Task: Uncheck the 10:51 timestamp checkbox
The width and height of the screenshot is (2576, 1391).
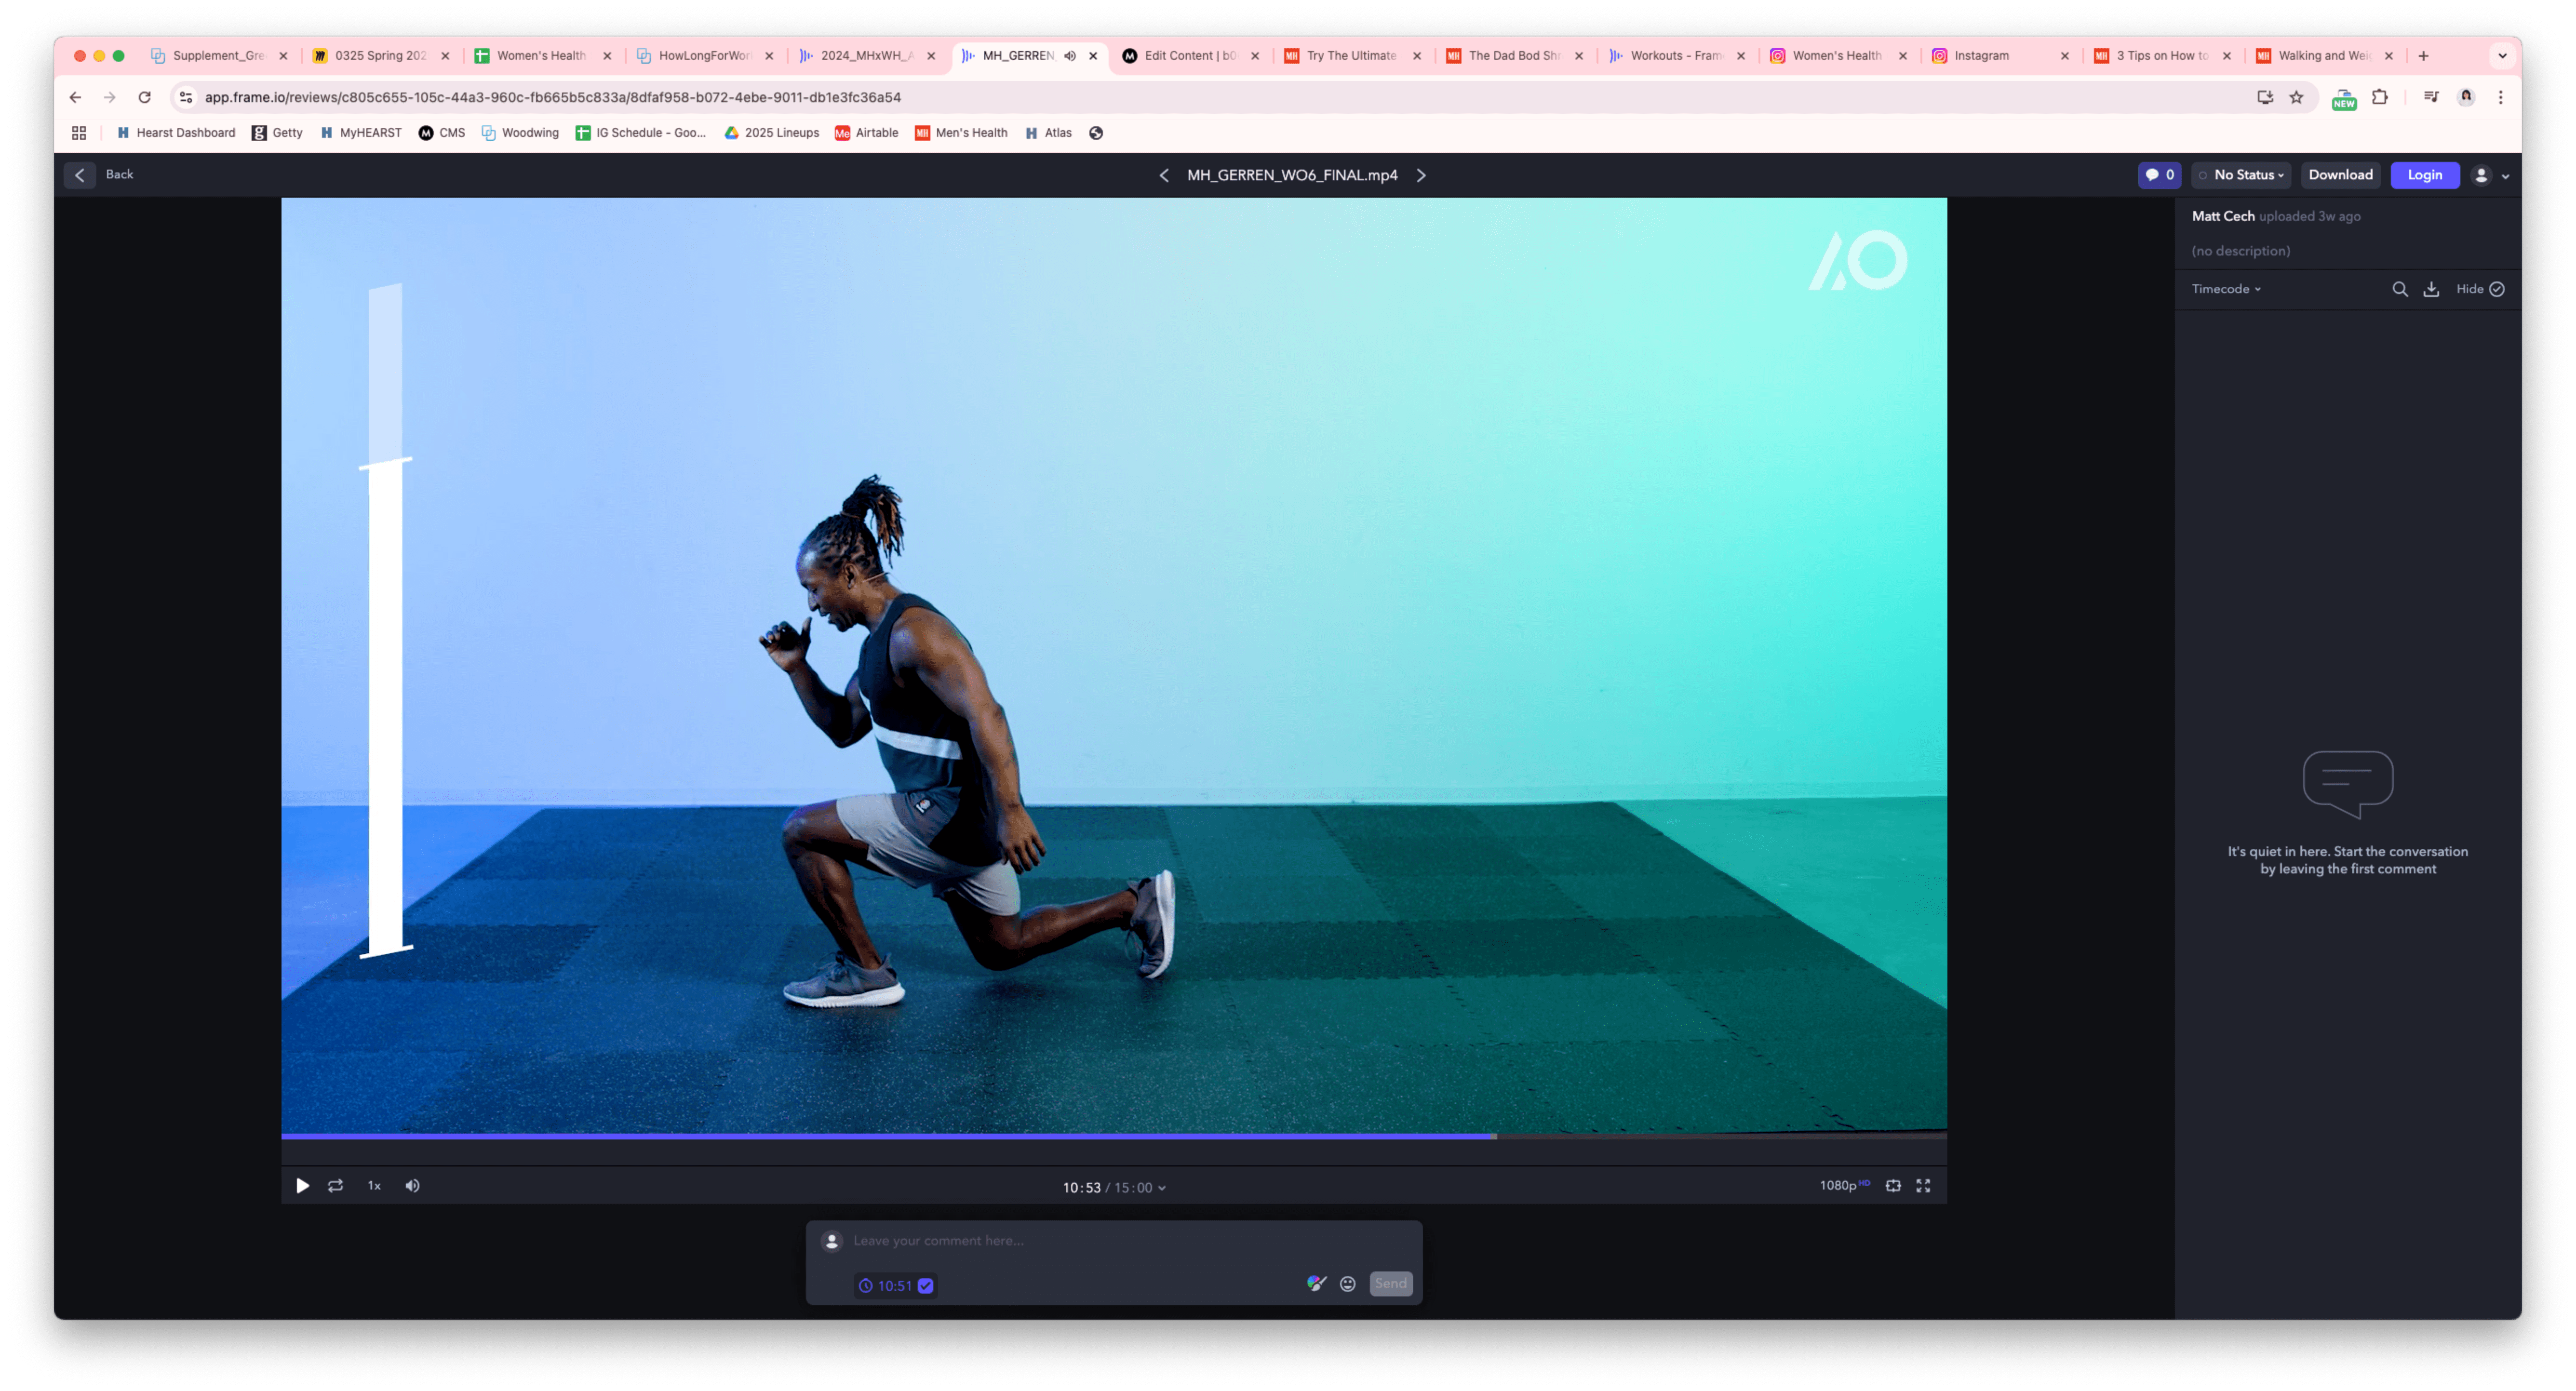Action: 925,1286
